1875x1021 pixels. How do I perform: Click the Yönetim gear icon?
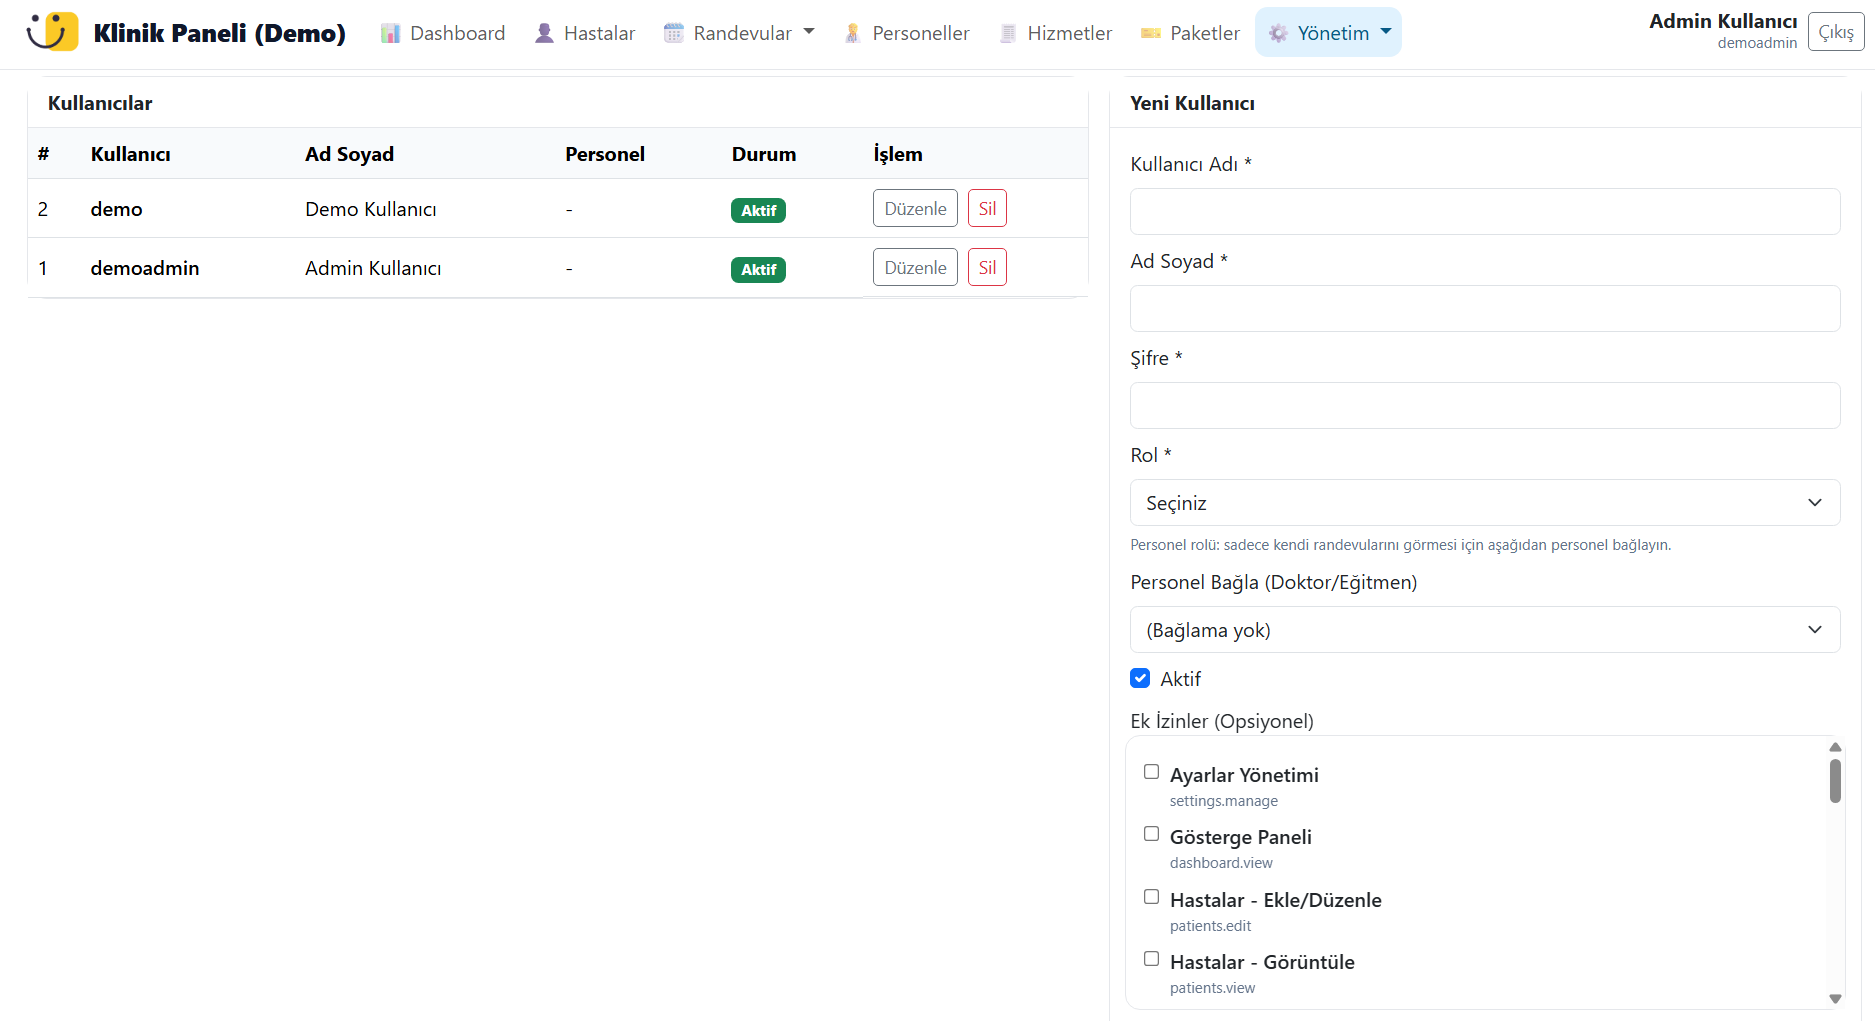[x=1278, y=34]
